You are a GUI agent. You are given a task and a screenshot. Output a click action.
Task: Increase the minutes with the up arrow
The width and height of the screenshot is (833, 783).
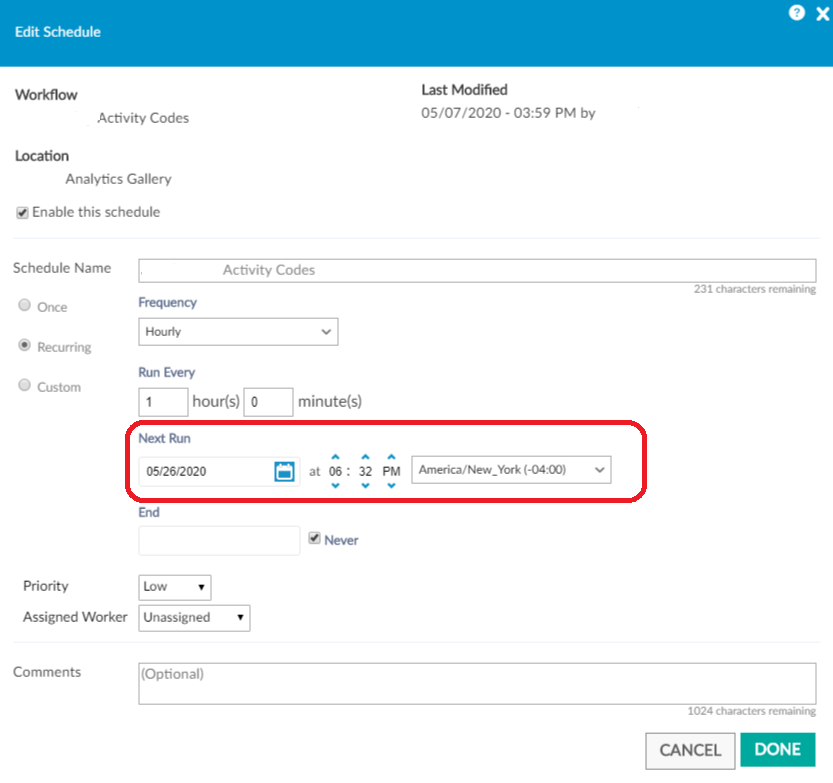click(x=364, y=457)
